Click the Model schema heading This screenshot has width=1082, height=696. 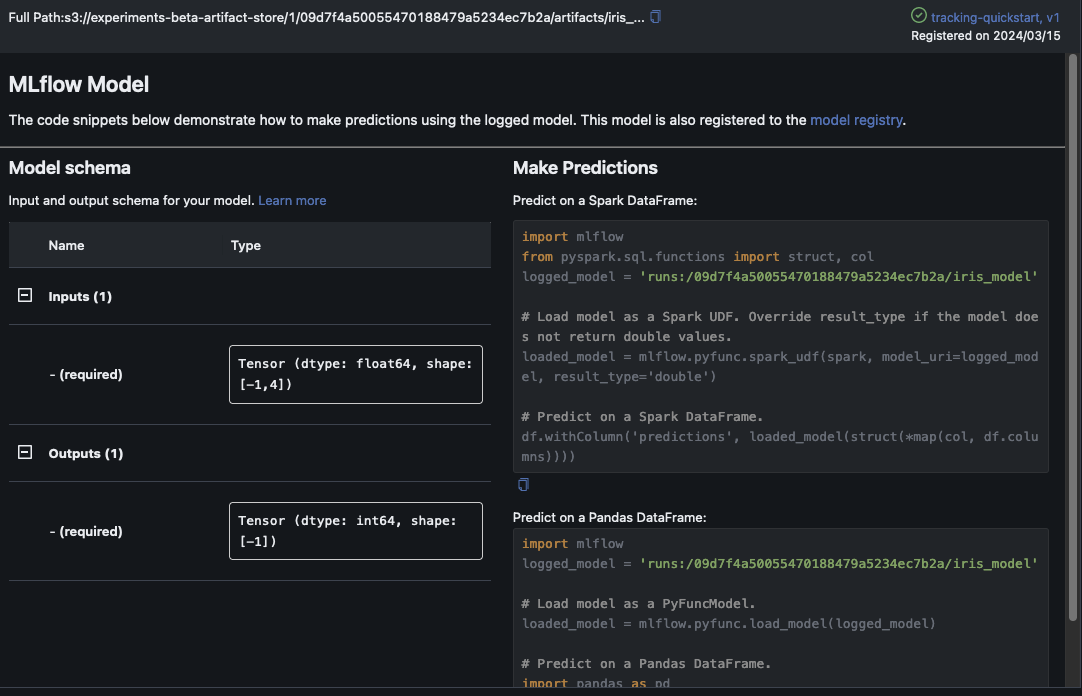click(x=70, y=168)
